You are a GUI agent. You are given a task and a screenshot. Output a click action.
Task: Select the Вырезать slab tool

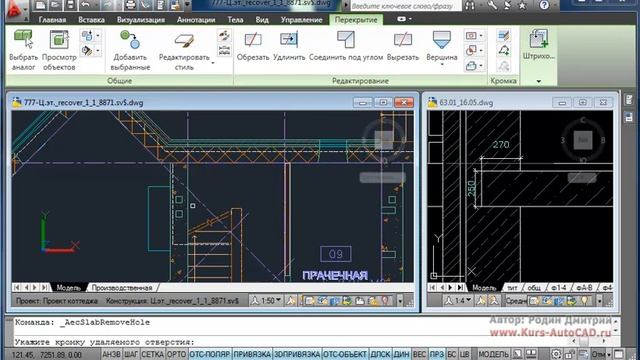click(x=403, y=40)
